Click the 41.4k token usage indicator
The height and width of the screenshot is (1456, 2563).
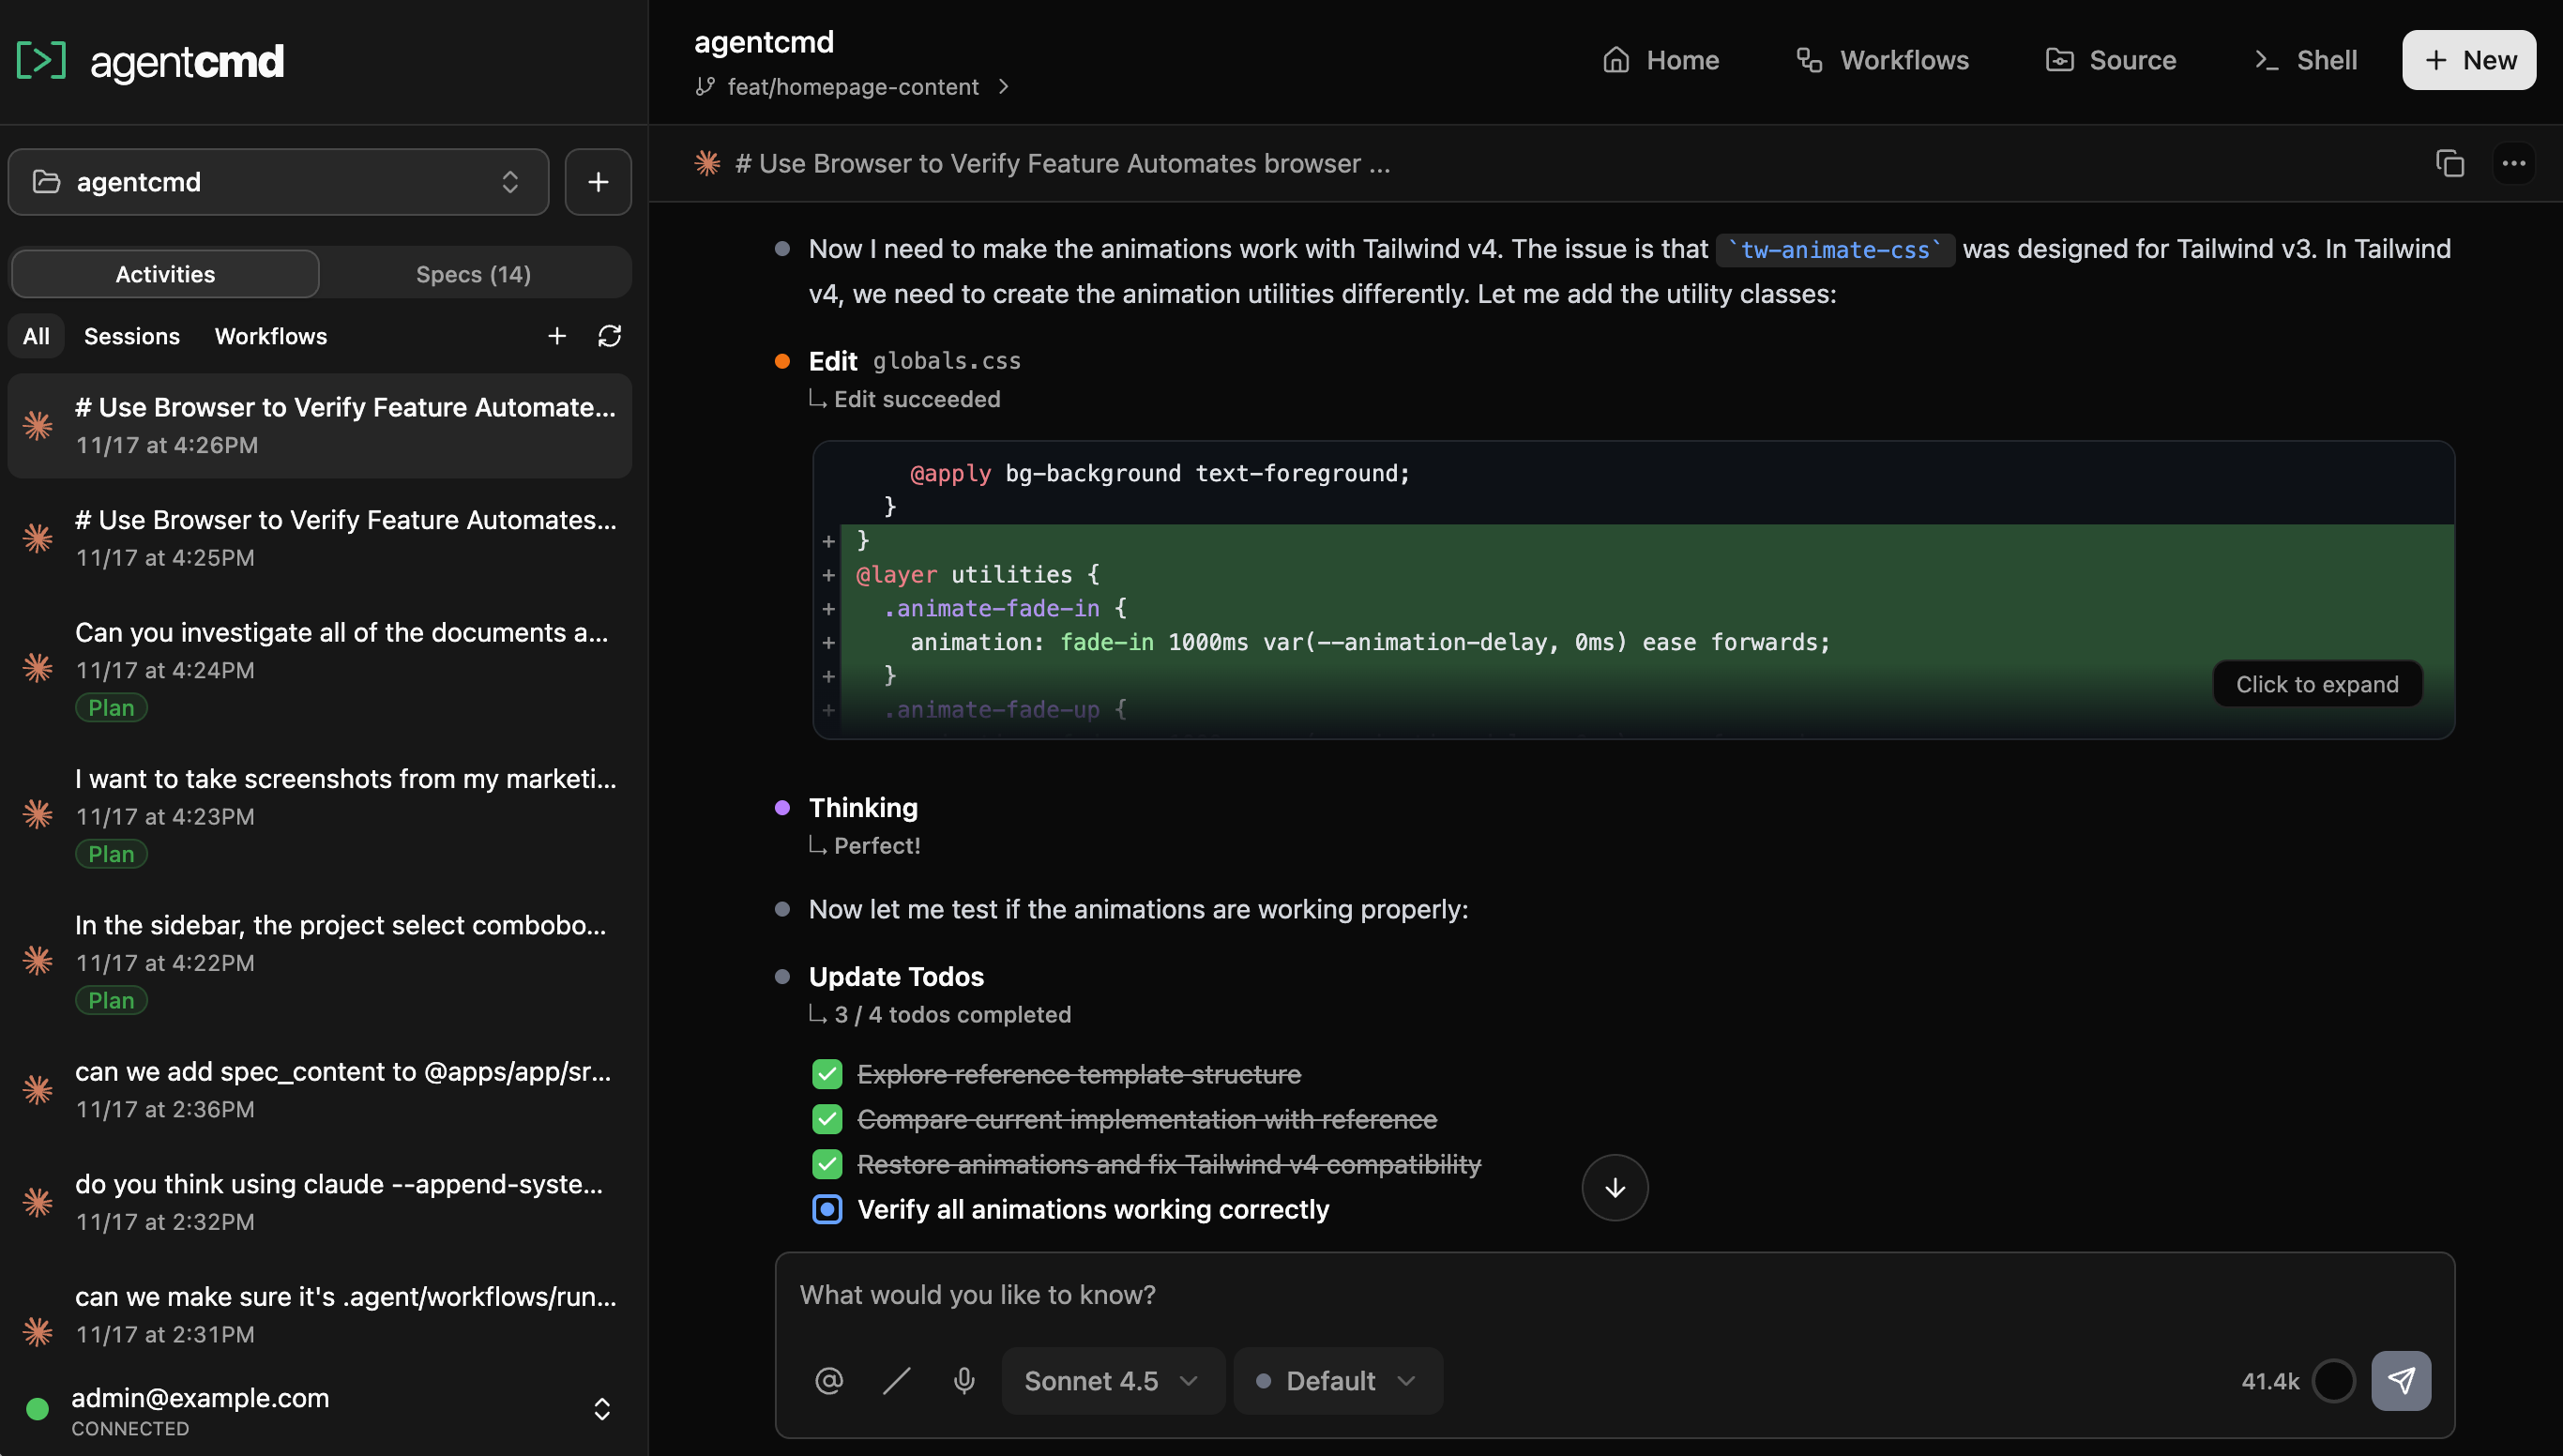[x=2271, y=1380]
